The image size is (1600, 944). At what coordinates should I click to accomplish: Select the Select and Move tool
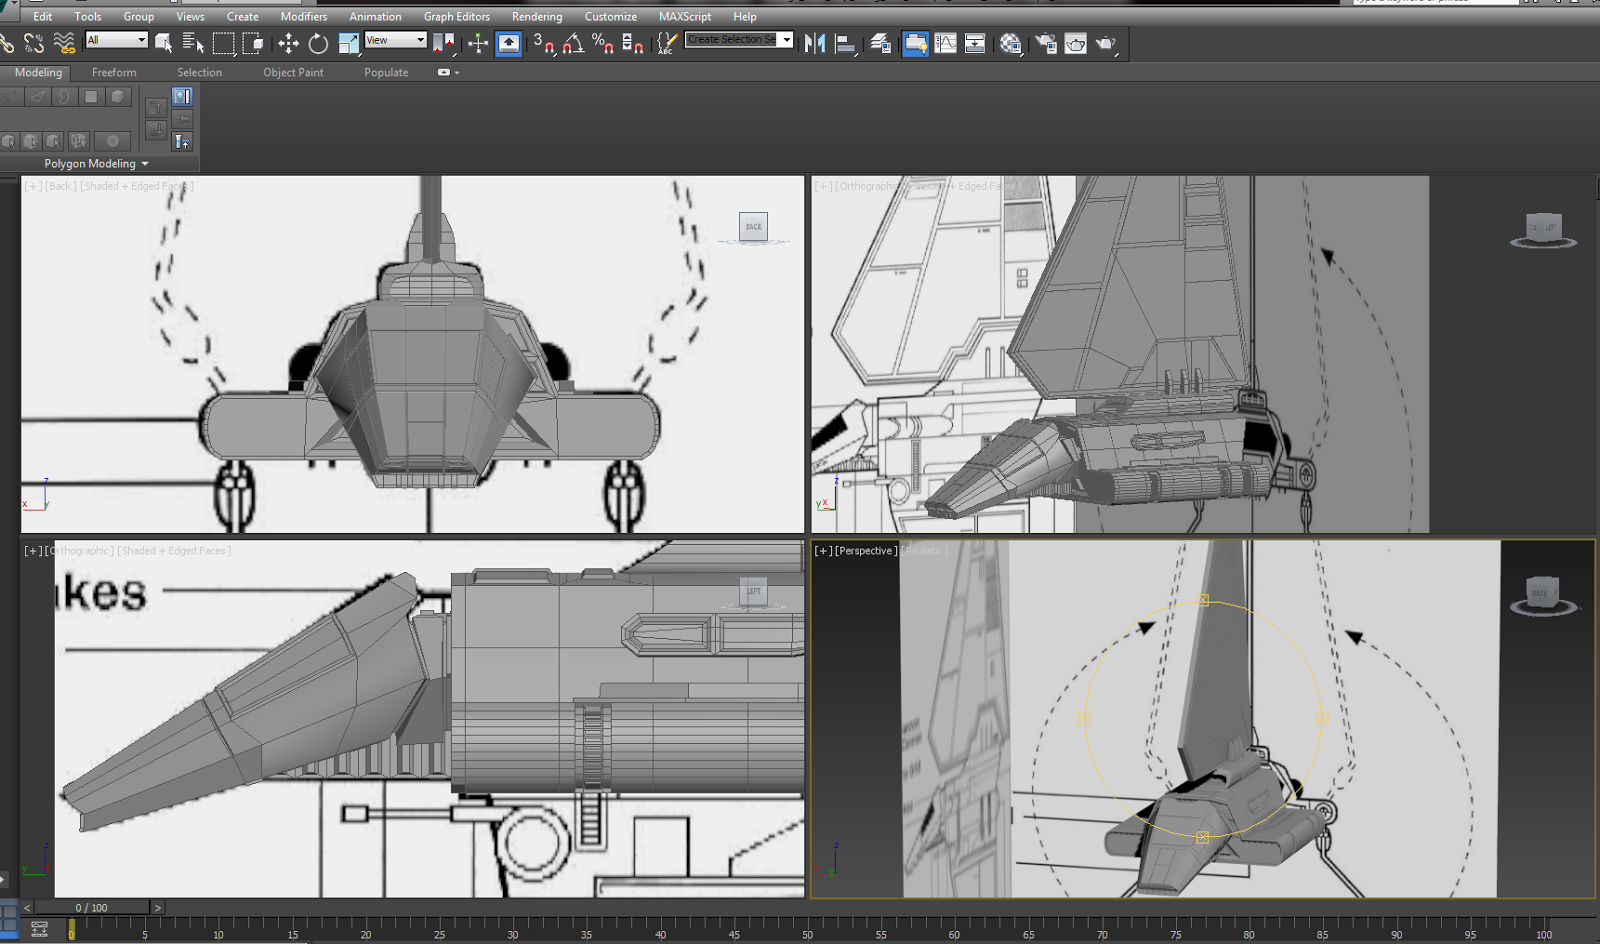point(289,43)
